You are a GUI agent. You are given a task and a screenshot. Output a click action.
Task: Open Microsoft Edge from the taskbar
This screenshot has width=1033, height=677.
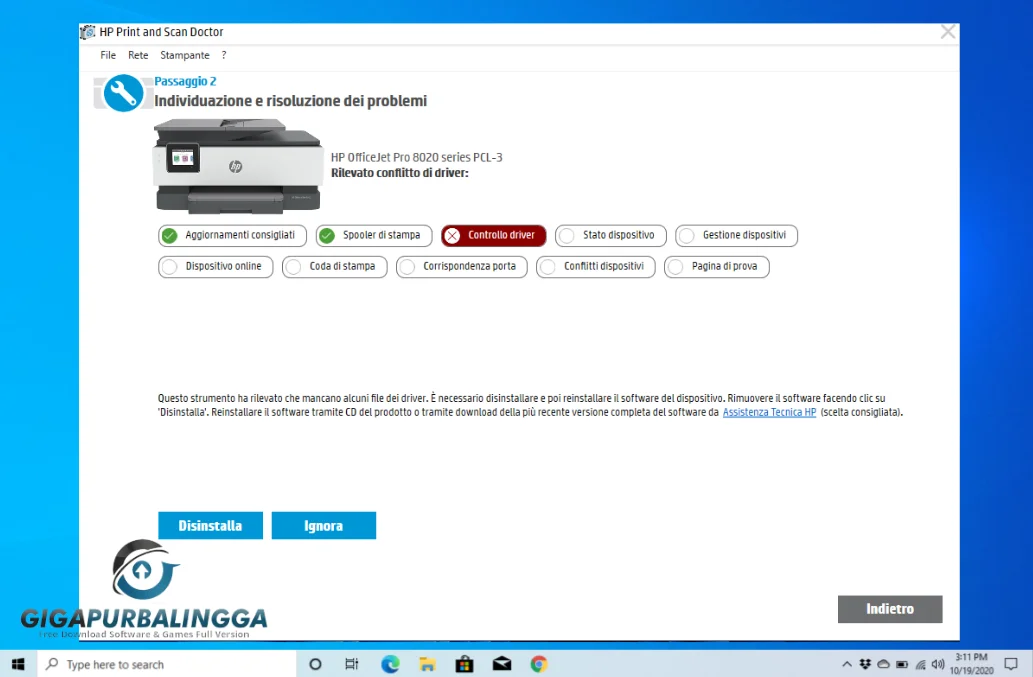390,663
